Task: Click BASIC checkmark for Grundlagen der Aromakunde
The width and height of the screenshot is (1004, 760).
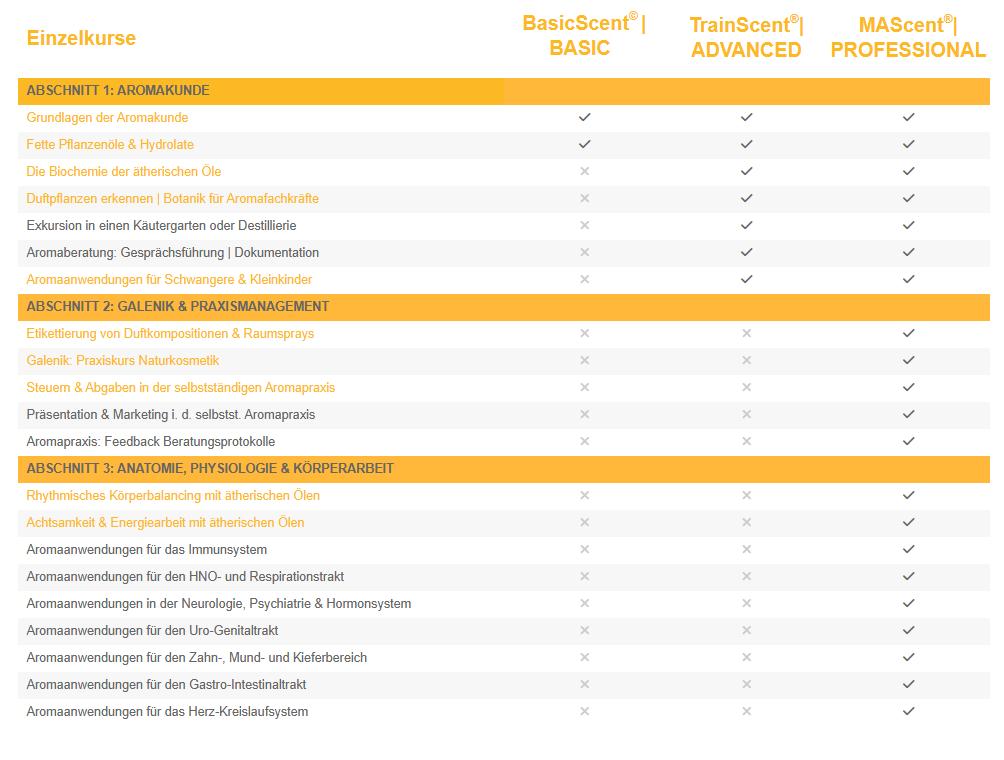Action: tap(585, 117)
